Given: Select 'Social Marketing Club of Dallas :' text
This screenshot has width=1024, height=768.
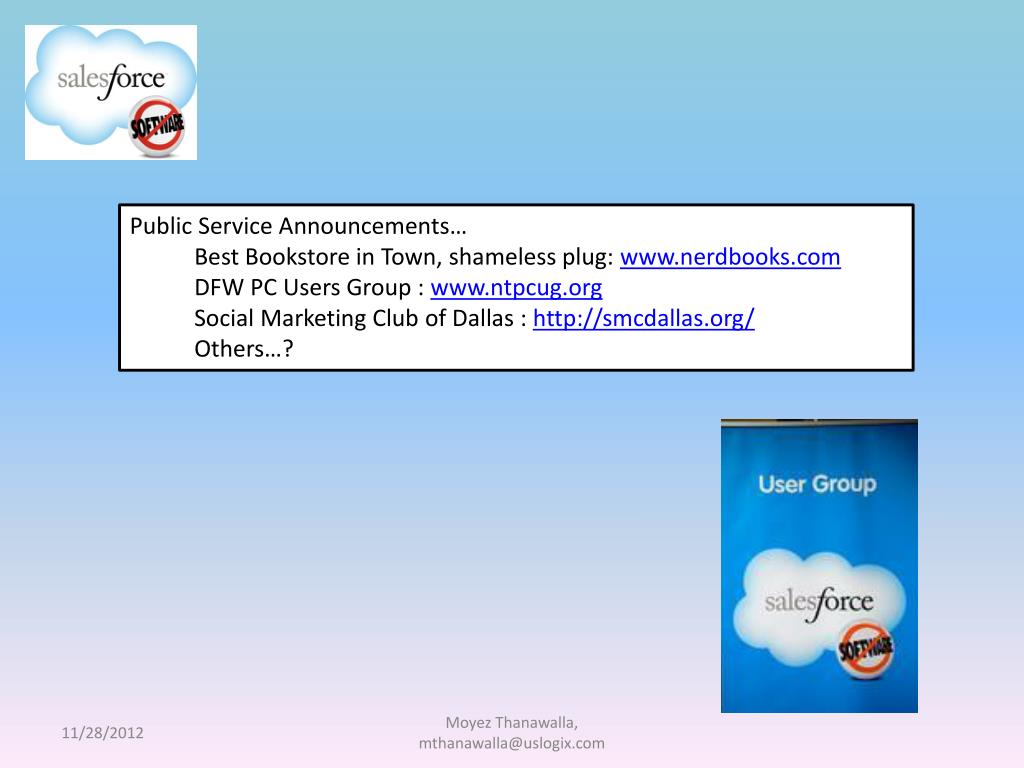Looking at the screenshot, I should pos(360,319).
